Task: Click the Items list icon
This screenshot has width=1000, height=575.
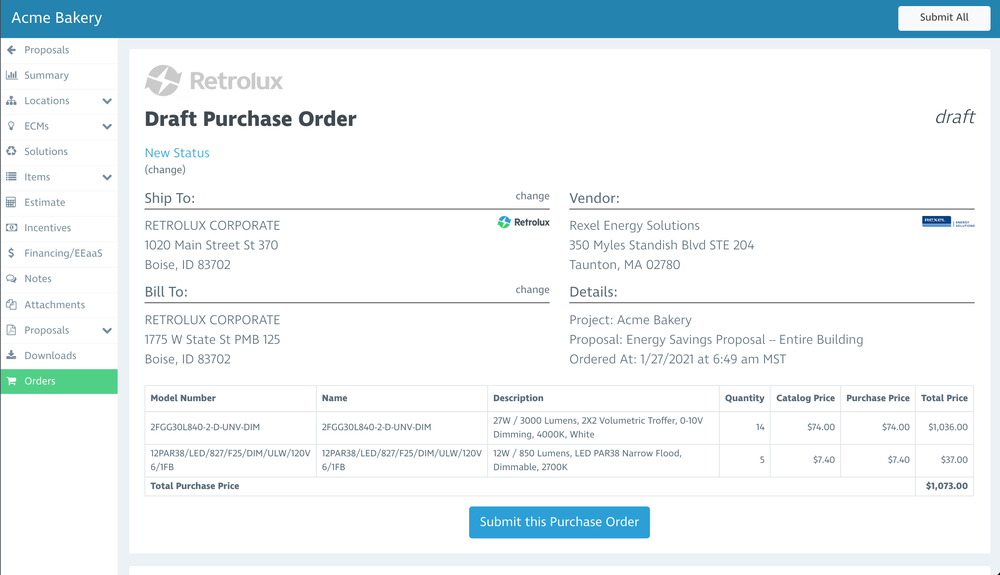Action: [x=11, y=177]
